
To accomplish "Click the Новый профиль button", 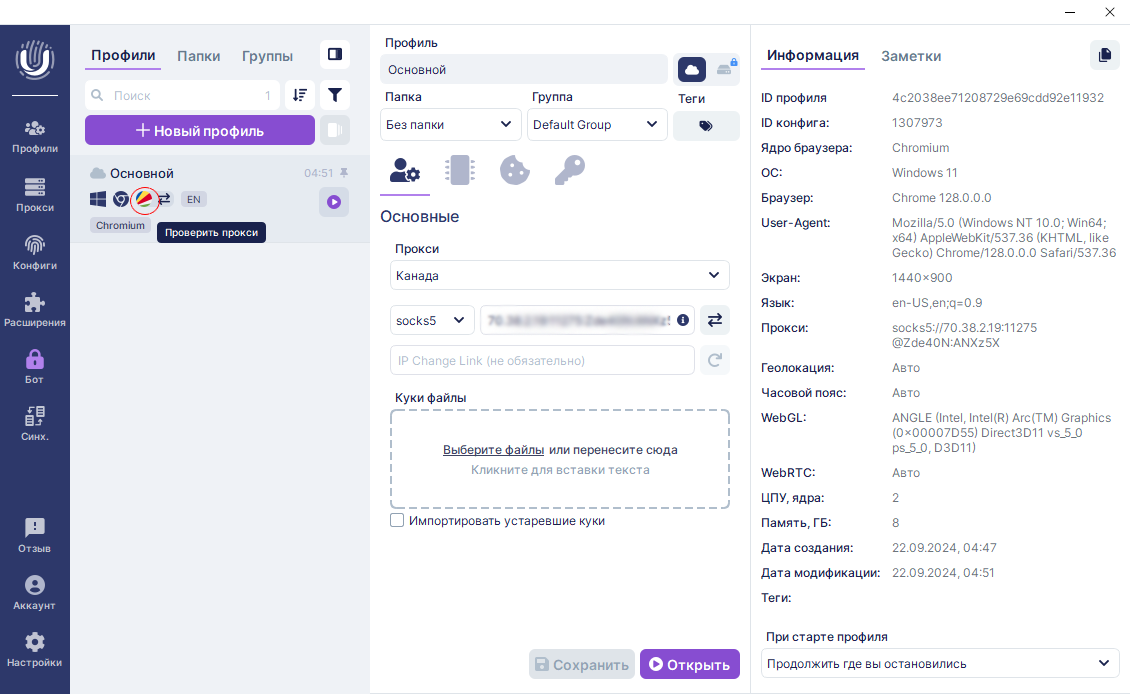I will pos(200,131).
